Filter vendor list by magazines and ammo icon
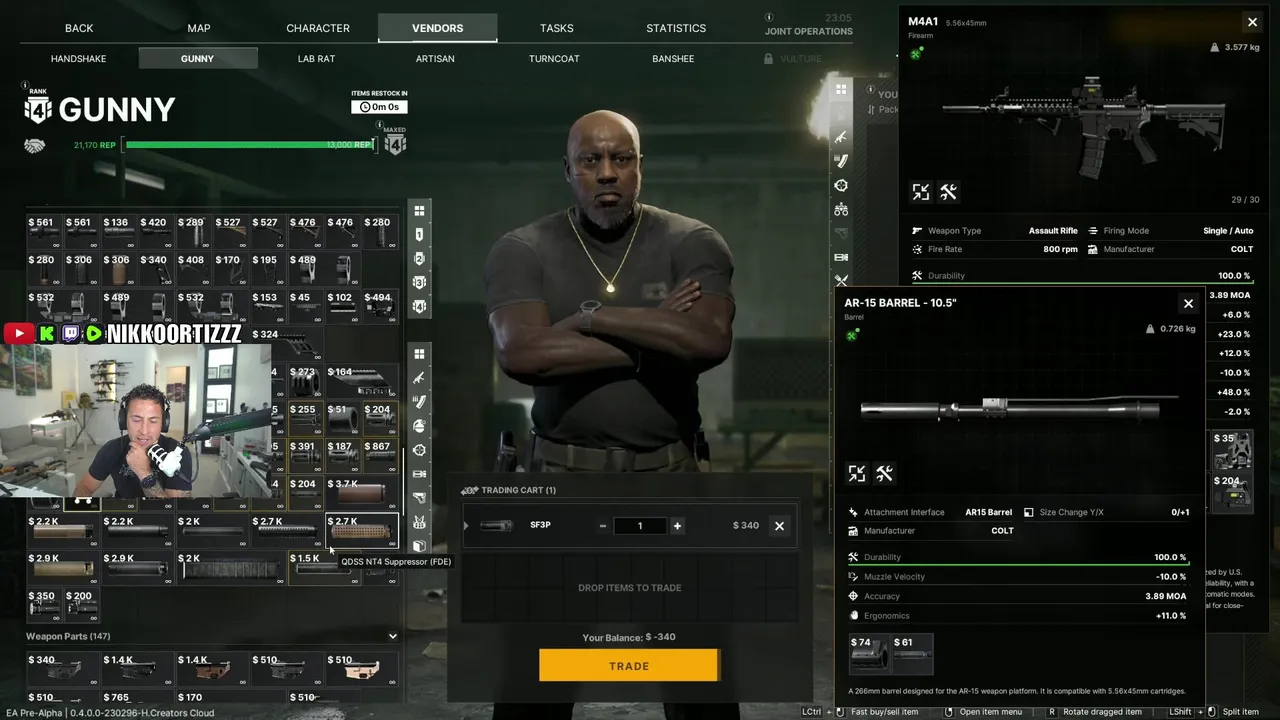Screen dimensions: 1280x720 point(420,402)
